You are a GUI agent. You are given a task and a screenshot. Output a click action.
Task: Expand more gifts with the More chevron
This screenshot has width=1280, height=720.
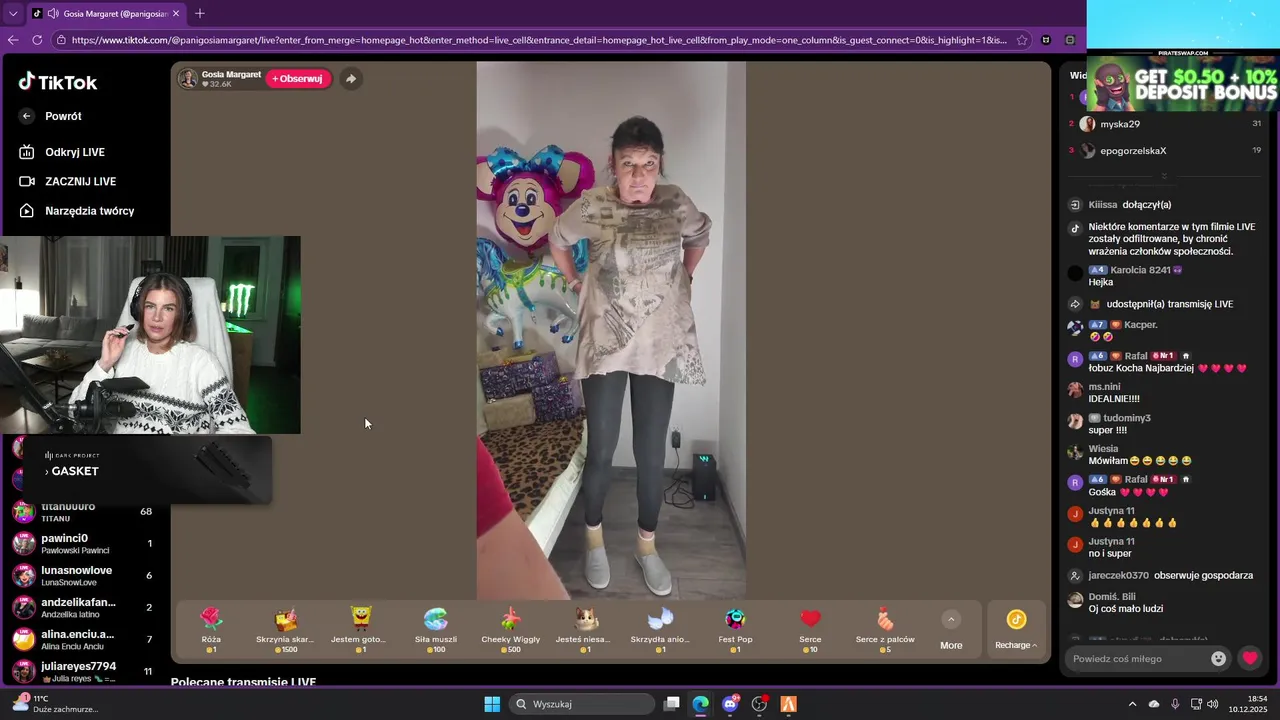(x=951, y=620)
